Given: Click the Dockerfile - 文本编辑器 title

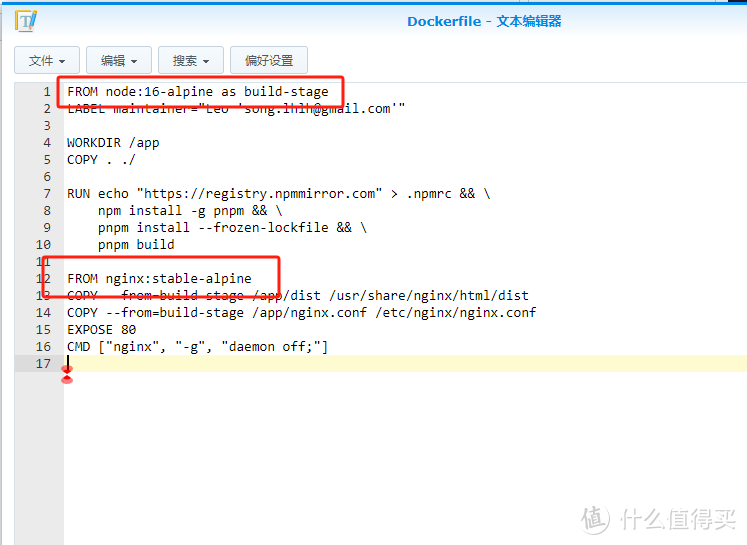Looking at the screenshot, I should 484,21.
